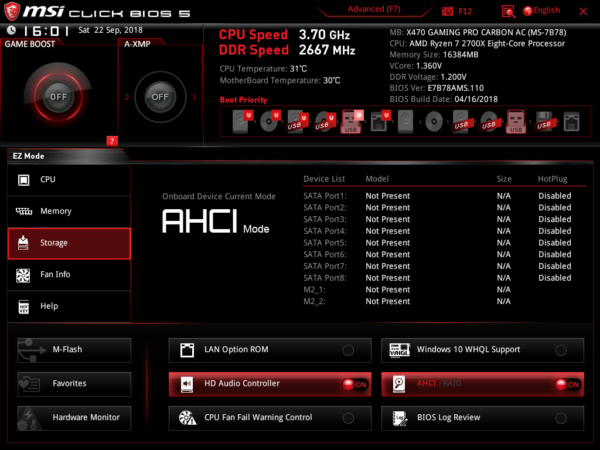Viewport: 600px width, 450px height.
Task: Open the Fan Info section
Action: [x=69, y=275]
